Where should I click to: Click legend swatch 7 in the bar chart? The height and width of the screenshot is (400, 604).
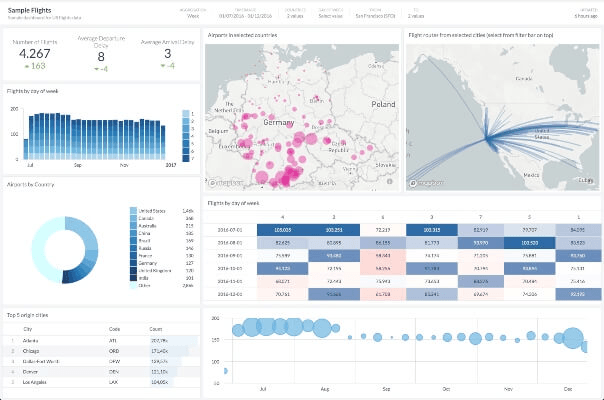[186, 158]
